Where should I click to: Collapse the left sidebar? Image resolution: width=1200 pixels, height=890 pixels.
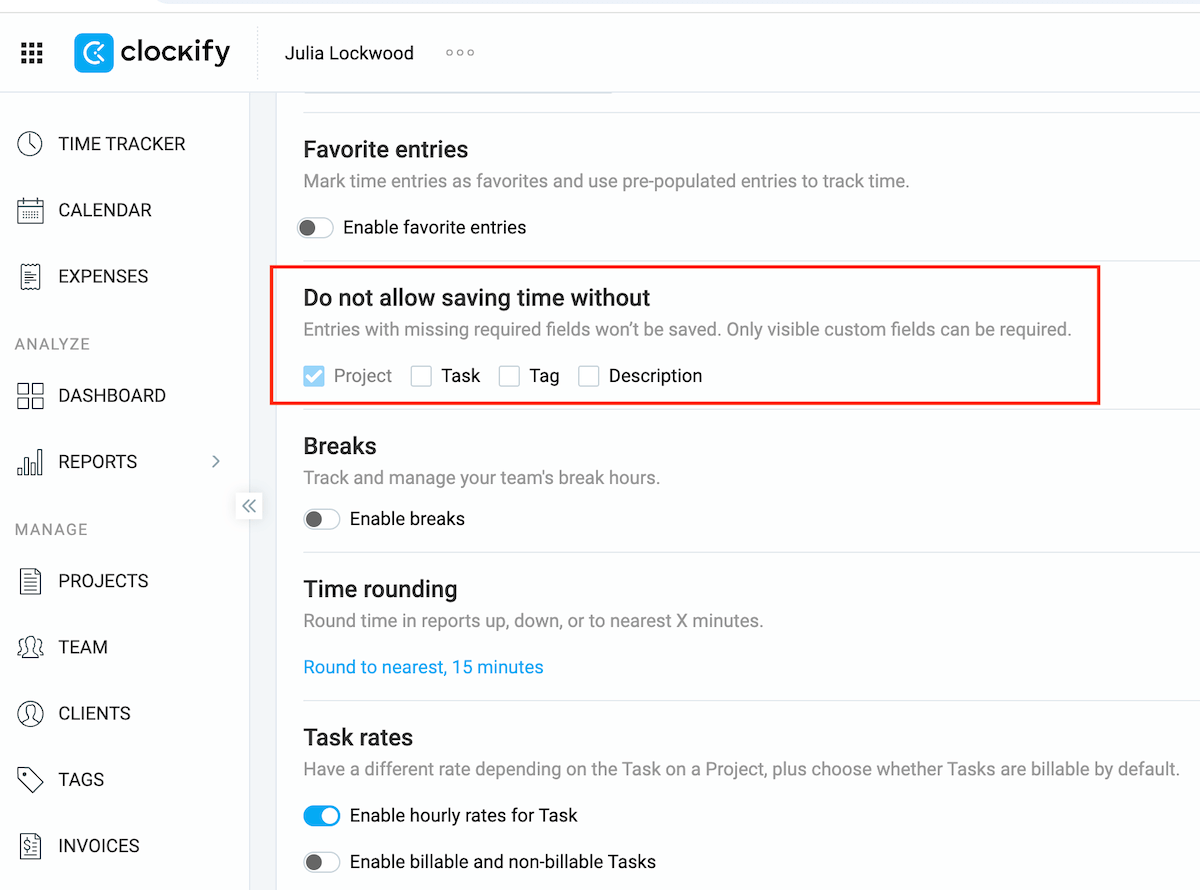point(249,506)
